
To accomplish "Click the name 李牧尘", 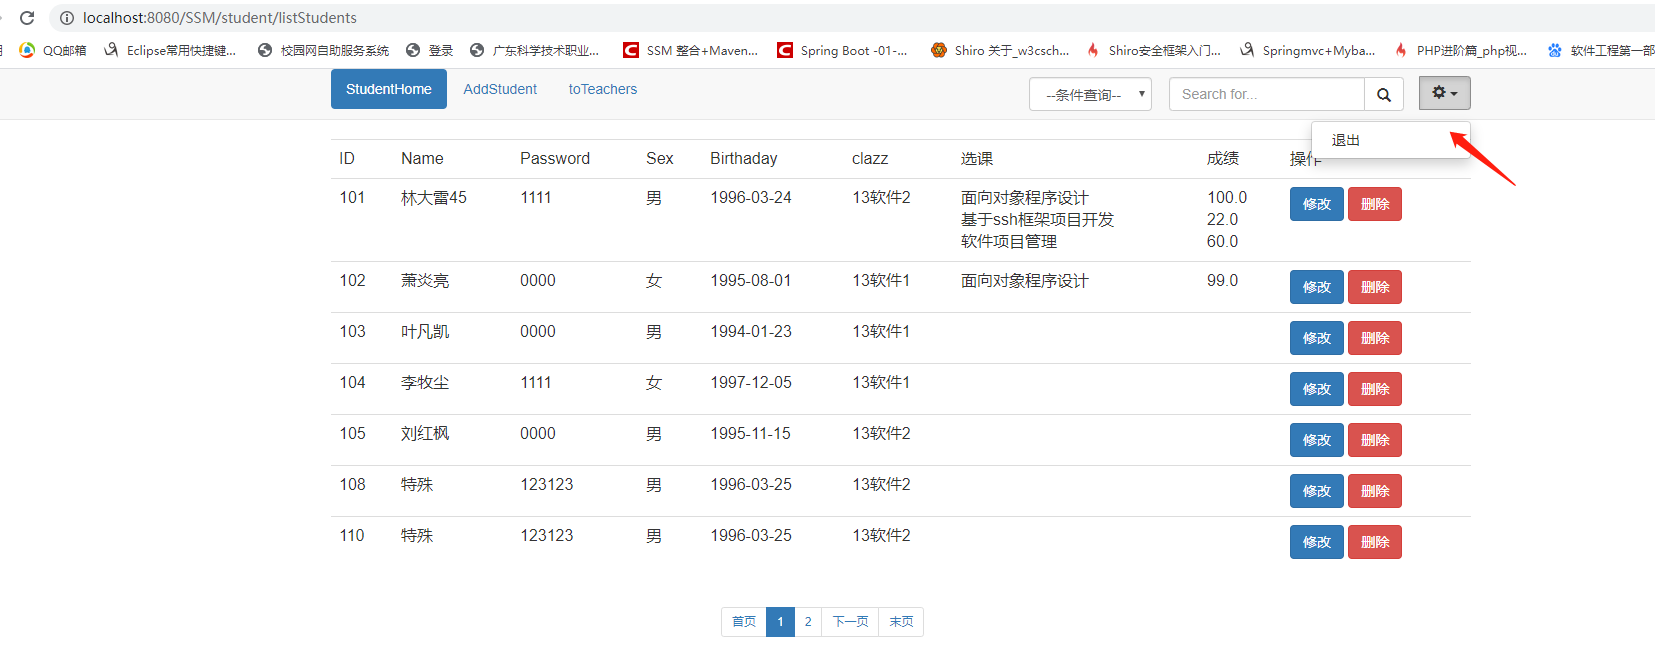I will [425, 383].
